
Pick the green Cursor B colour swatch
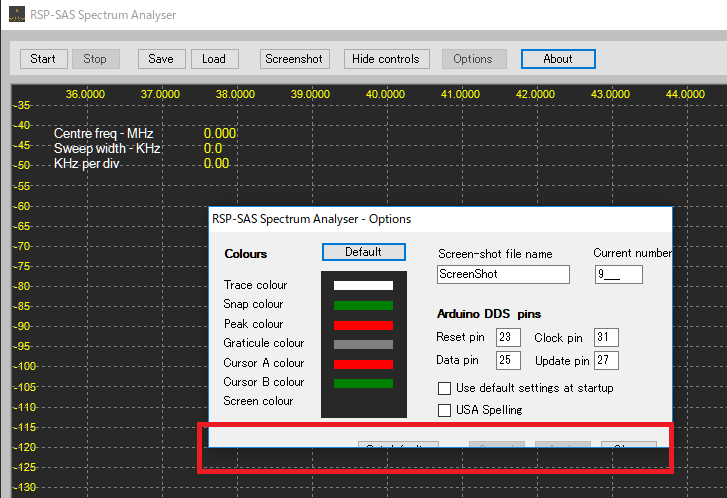coord(363,383)
